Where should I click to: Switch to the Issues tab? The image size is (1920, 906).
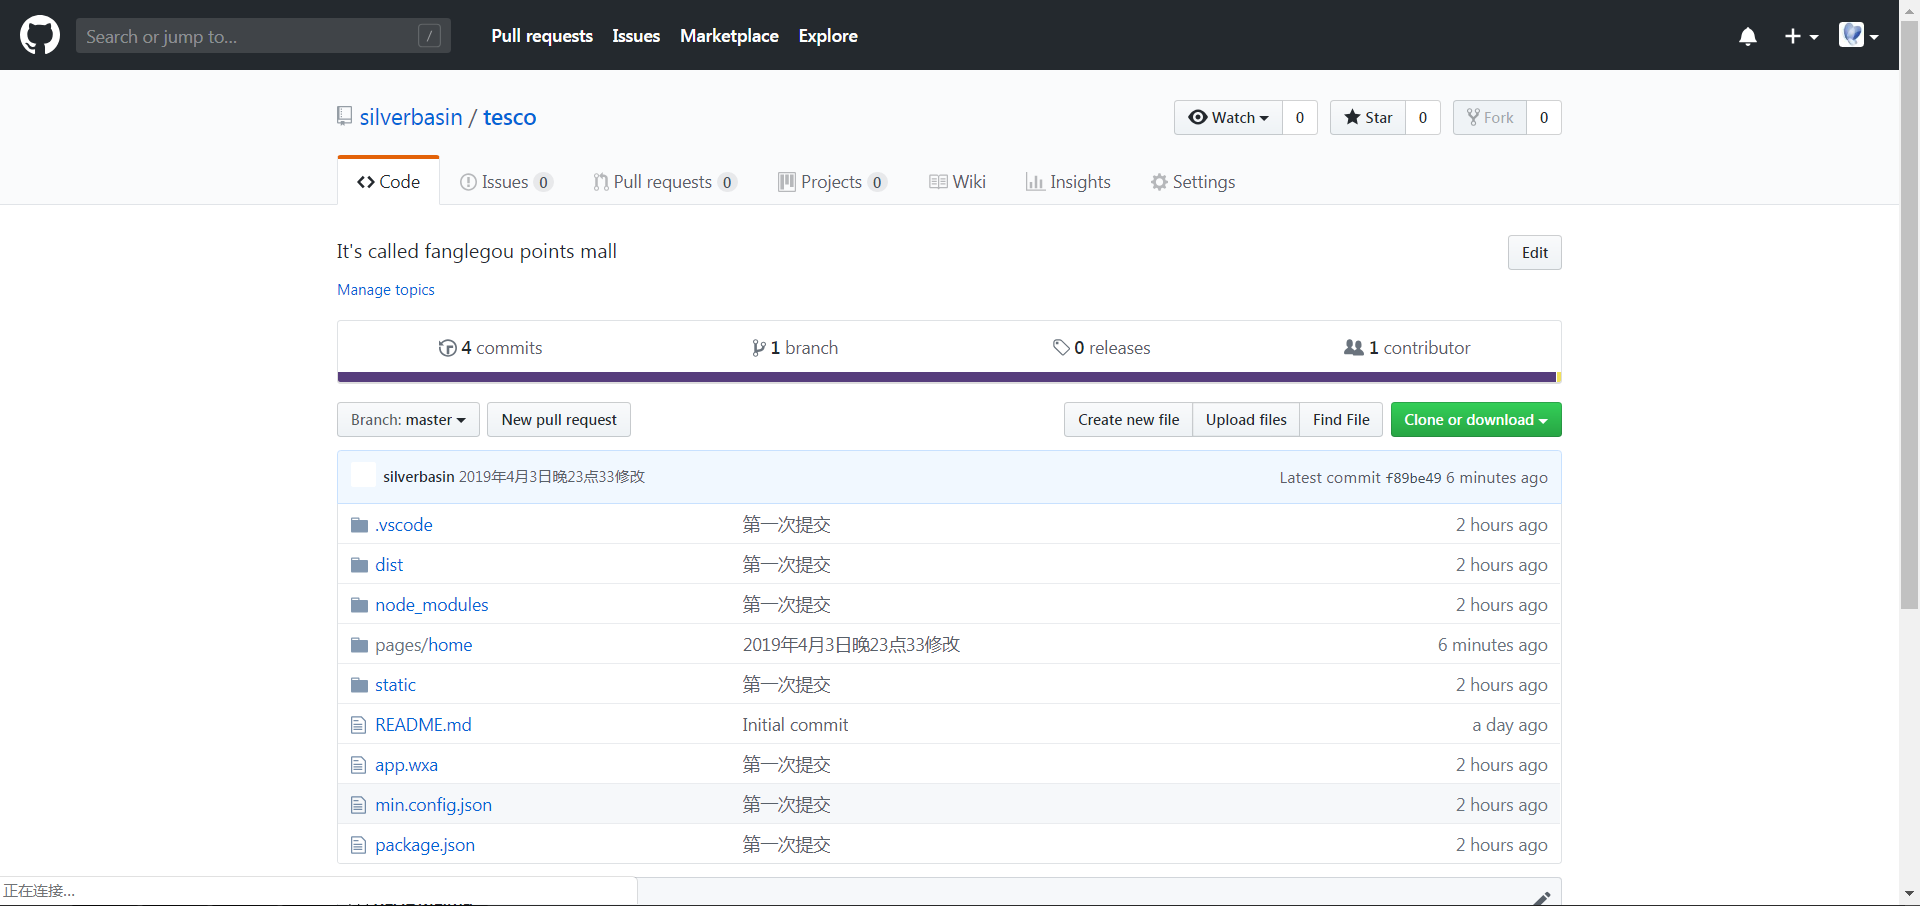[x=506, y=182]
